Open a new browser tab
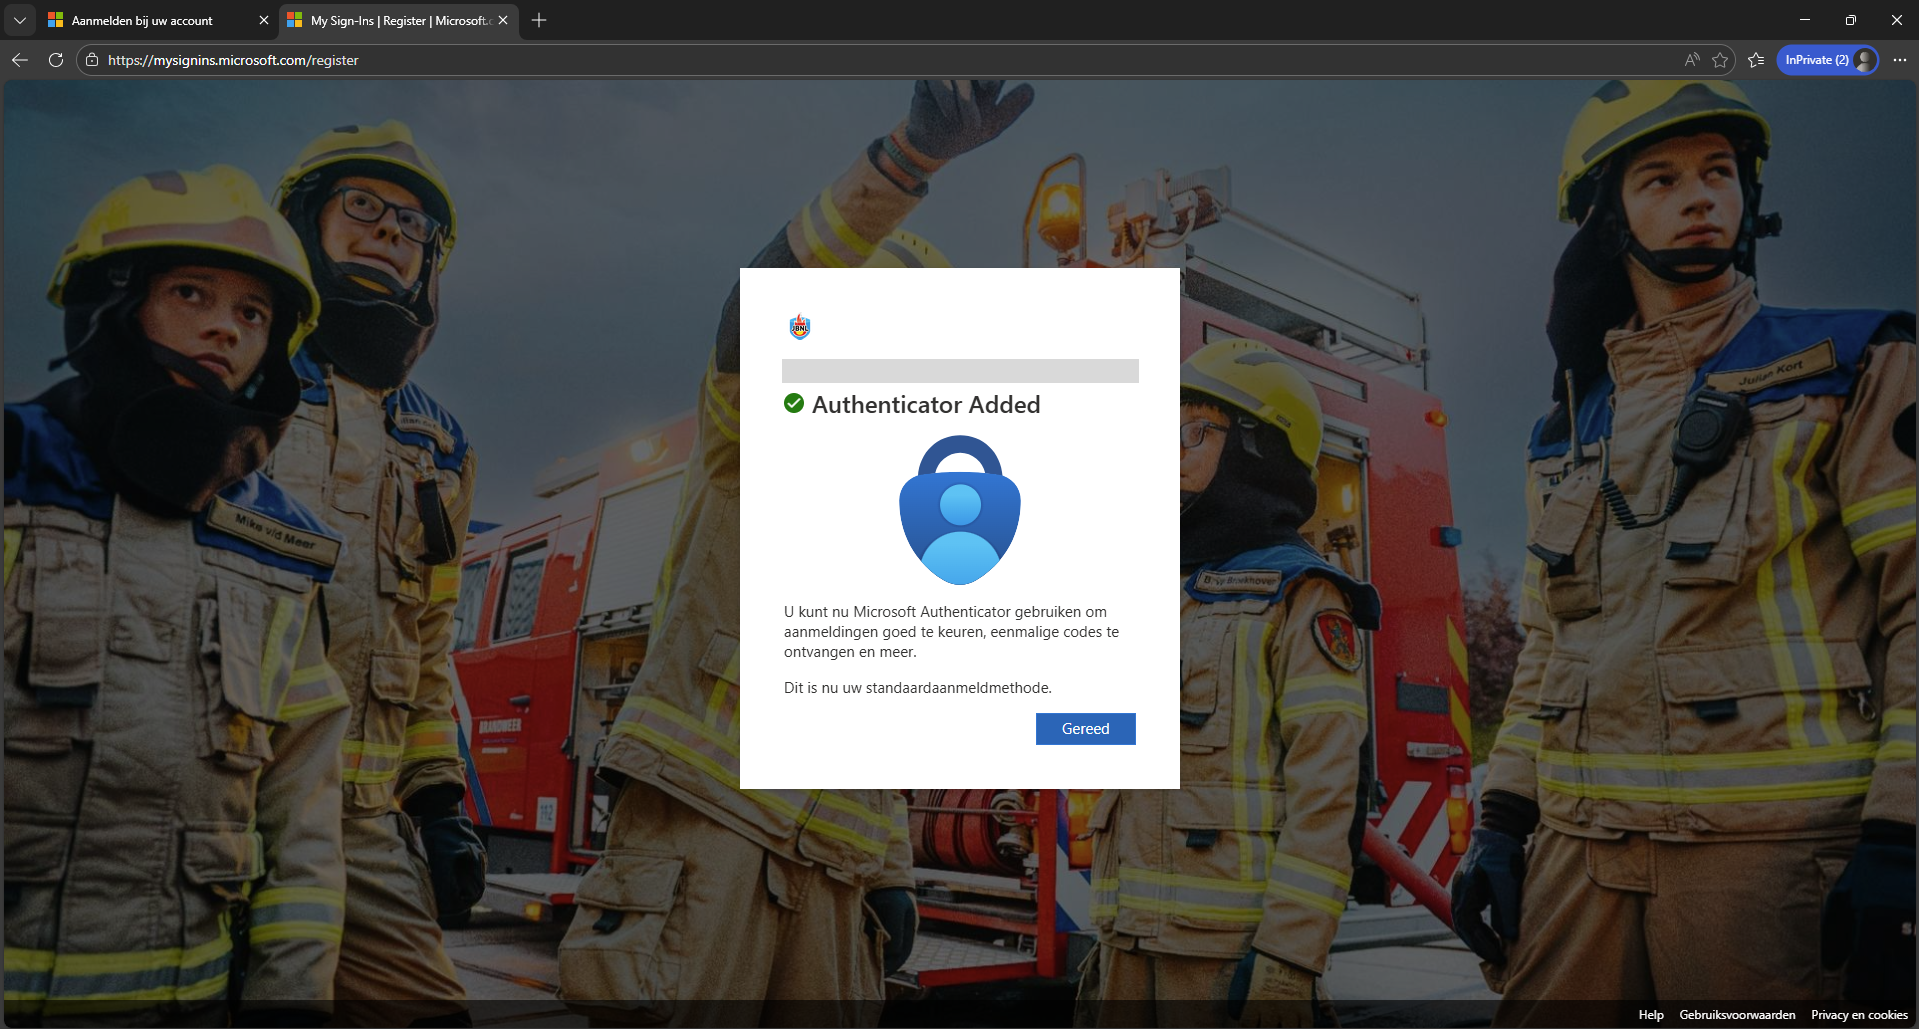1919x1029 pixels. [x=539, y=20]
